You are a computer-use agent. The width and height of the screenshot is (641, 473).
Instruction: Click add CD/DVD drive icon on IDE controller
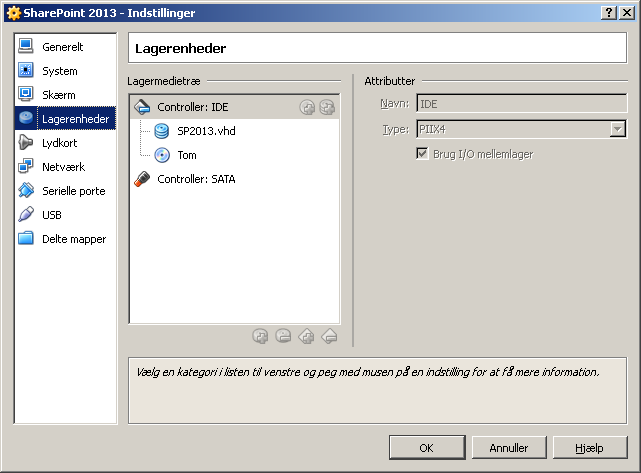[307, 107]
